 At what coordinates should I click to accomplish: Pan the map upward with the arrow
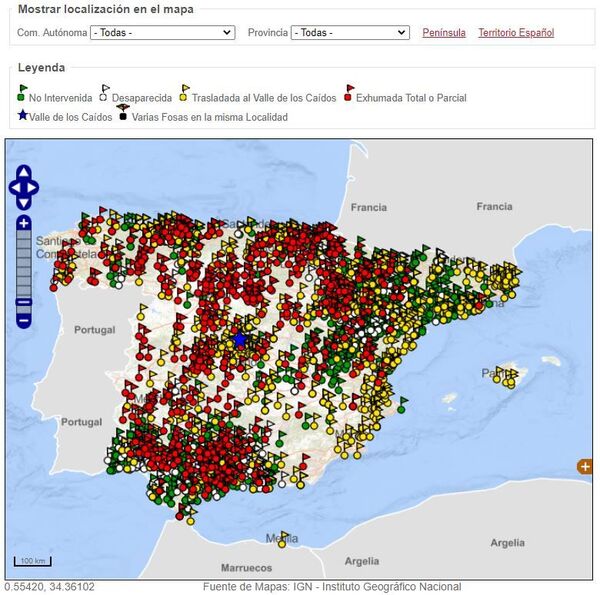click(x=24, y=172)
